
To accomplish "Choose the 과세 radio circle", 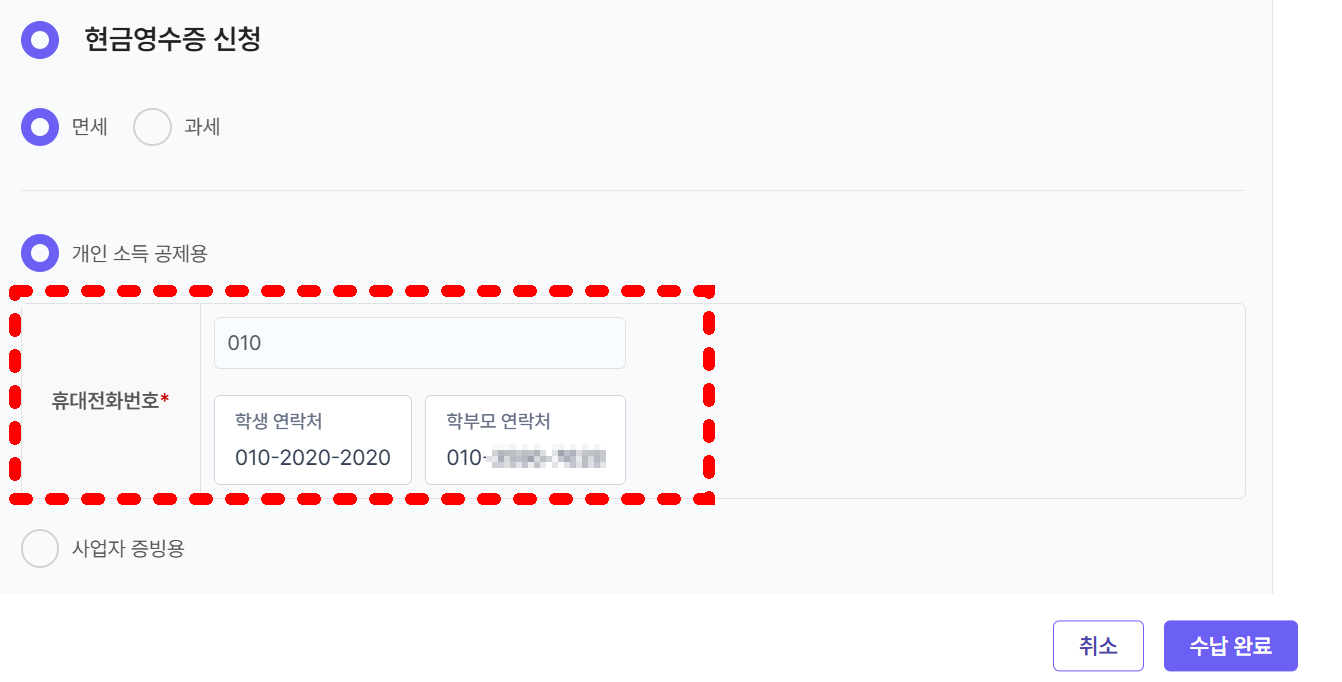I will click(x=152, y=127).
